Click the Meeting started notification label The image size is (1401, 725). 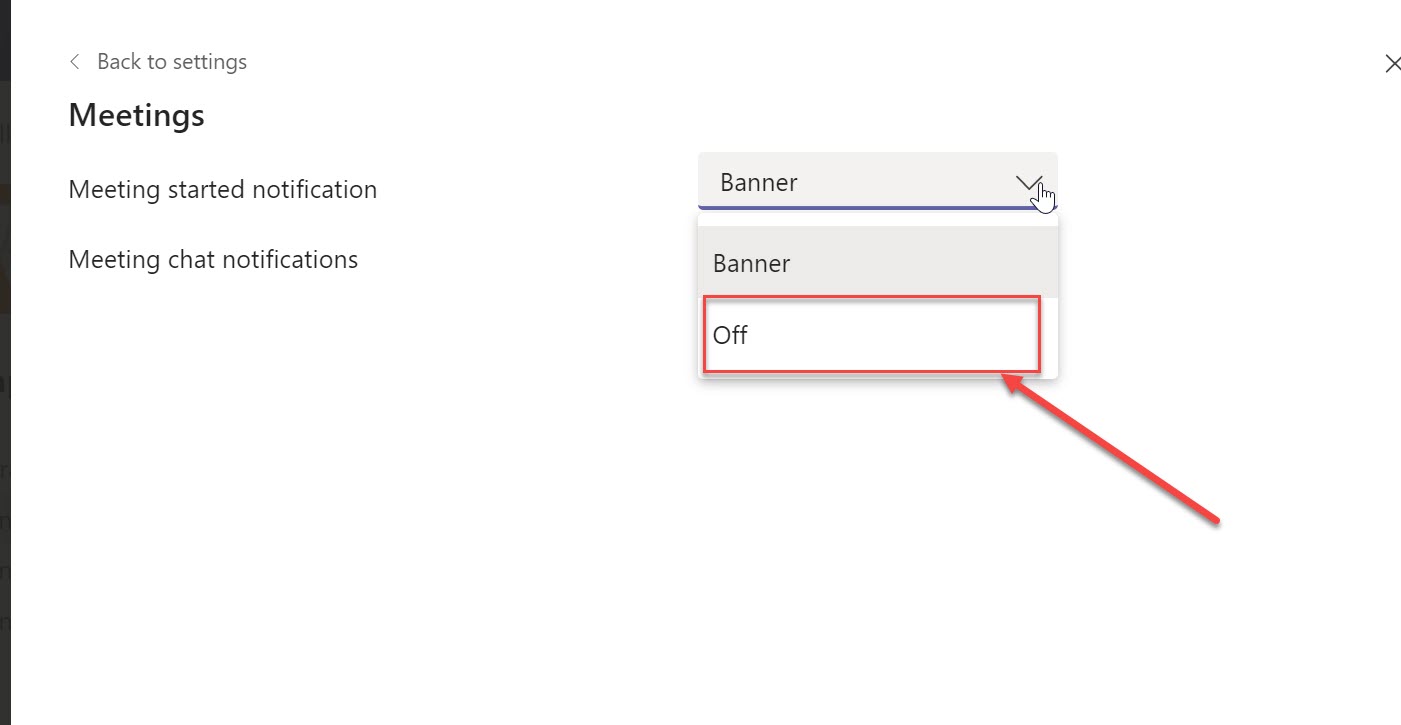(222, 189)
